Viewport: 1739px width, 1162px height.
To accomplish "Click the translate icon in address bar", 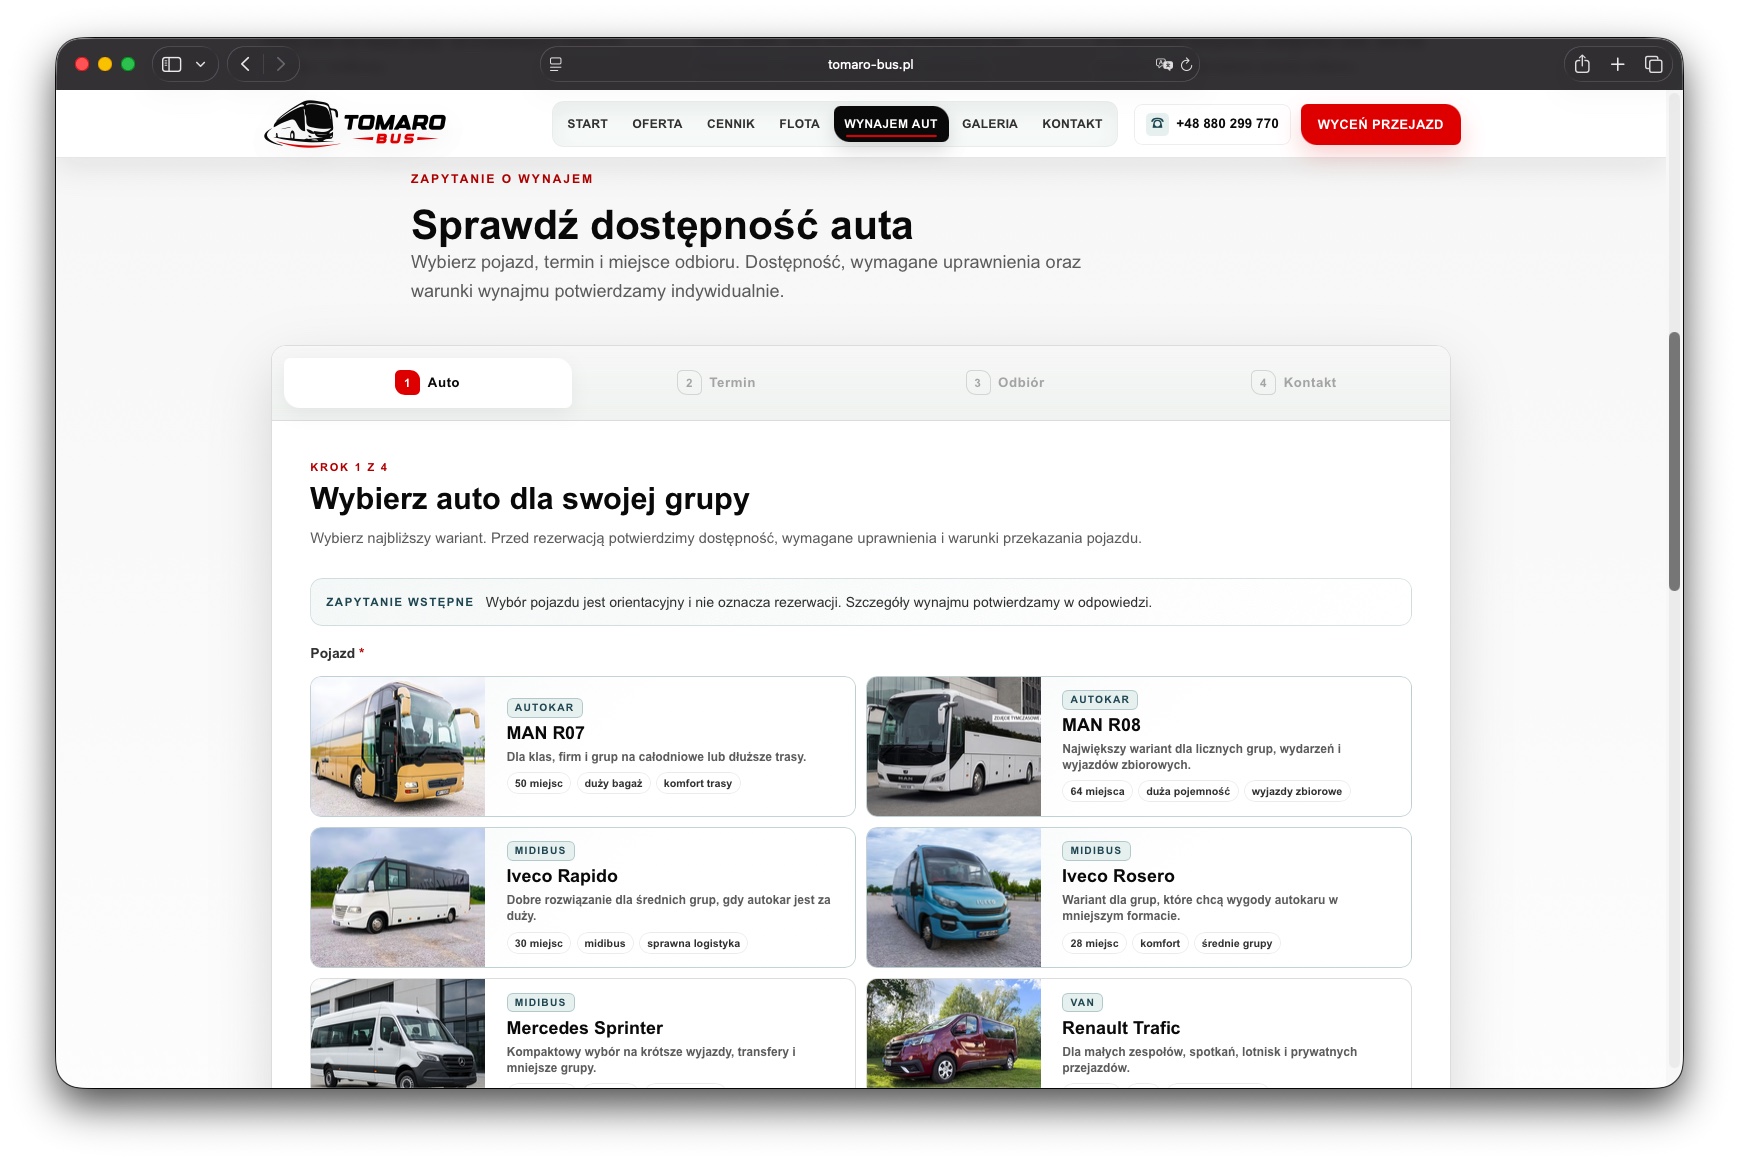I will 1164,64.
